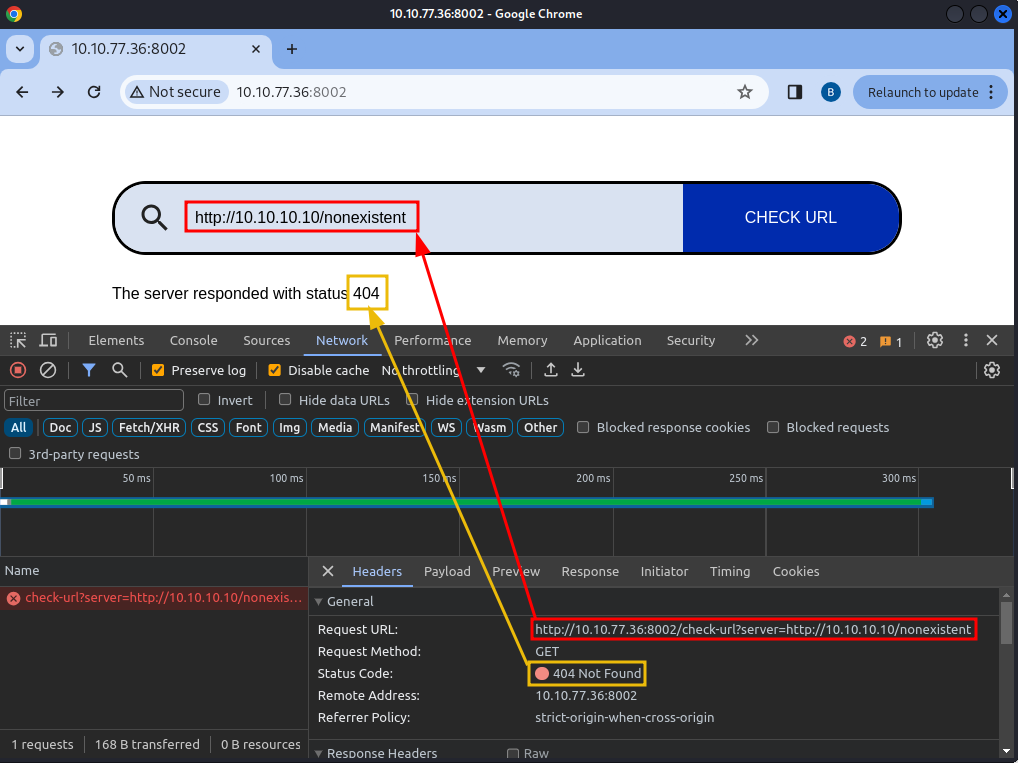Select the All request type filter
1018x763 pixels.
tap(19, 427)
